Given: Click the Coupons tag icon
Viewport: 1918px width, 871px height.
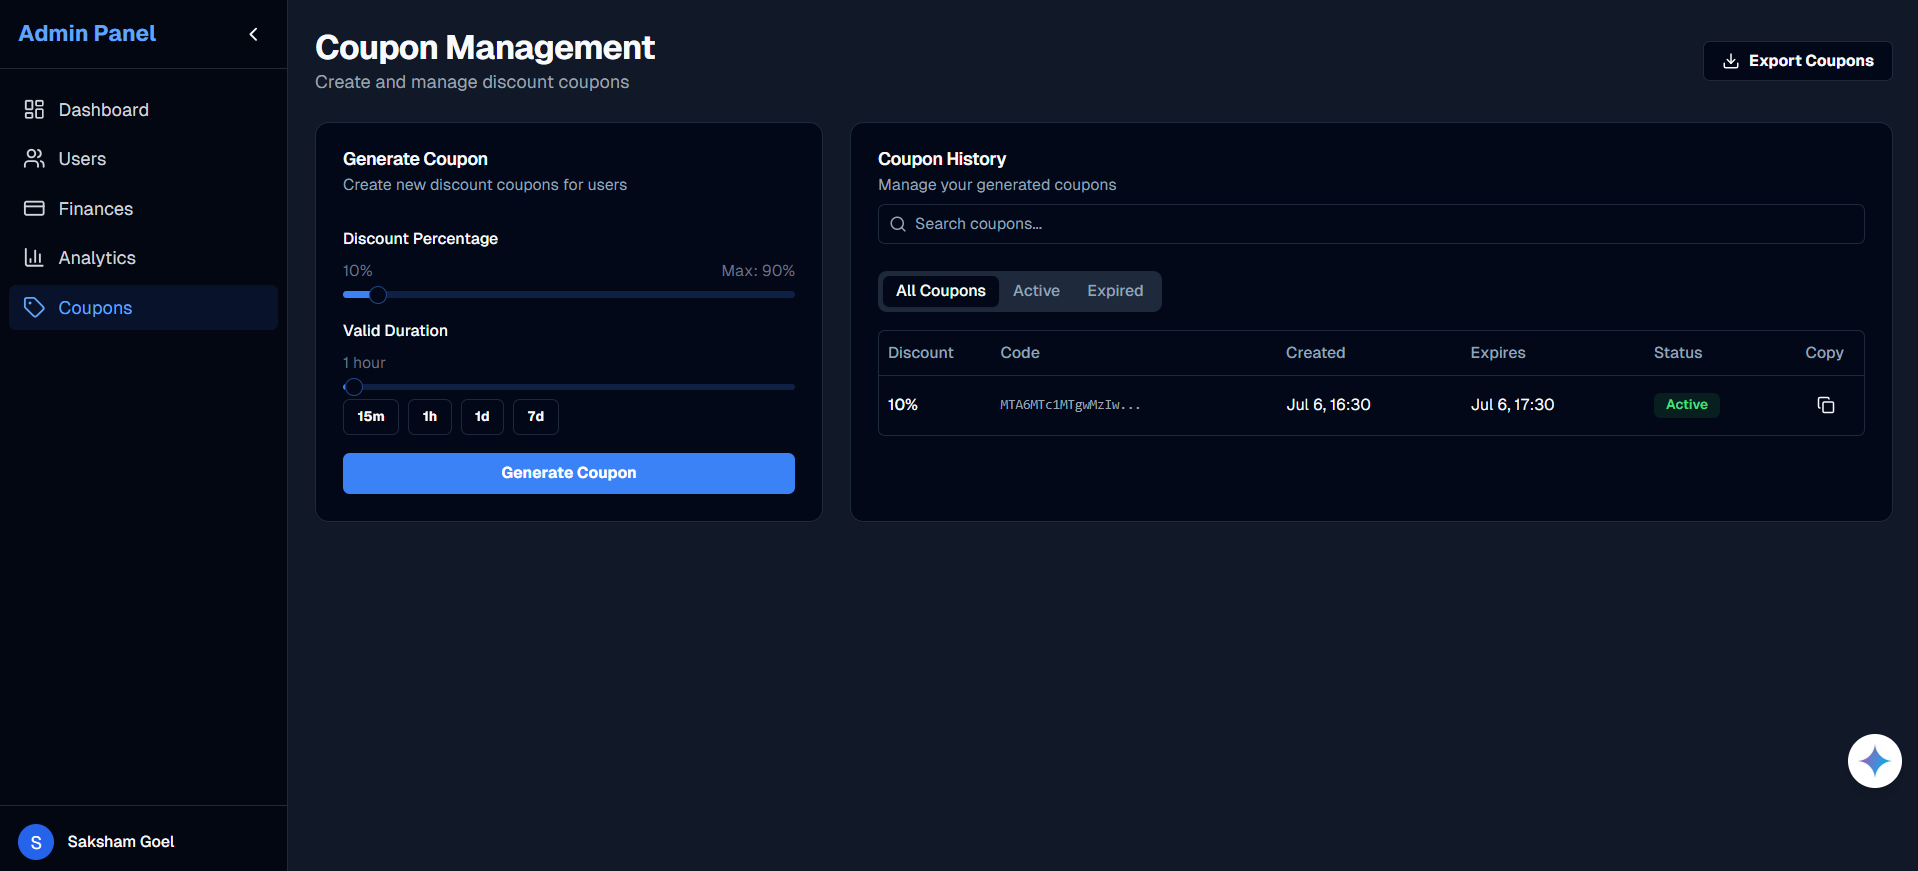Looking at the screenshot, I should [x=34, y=307].
